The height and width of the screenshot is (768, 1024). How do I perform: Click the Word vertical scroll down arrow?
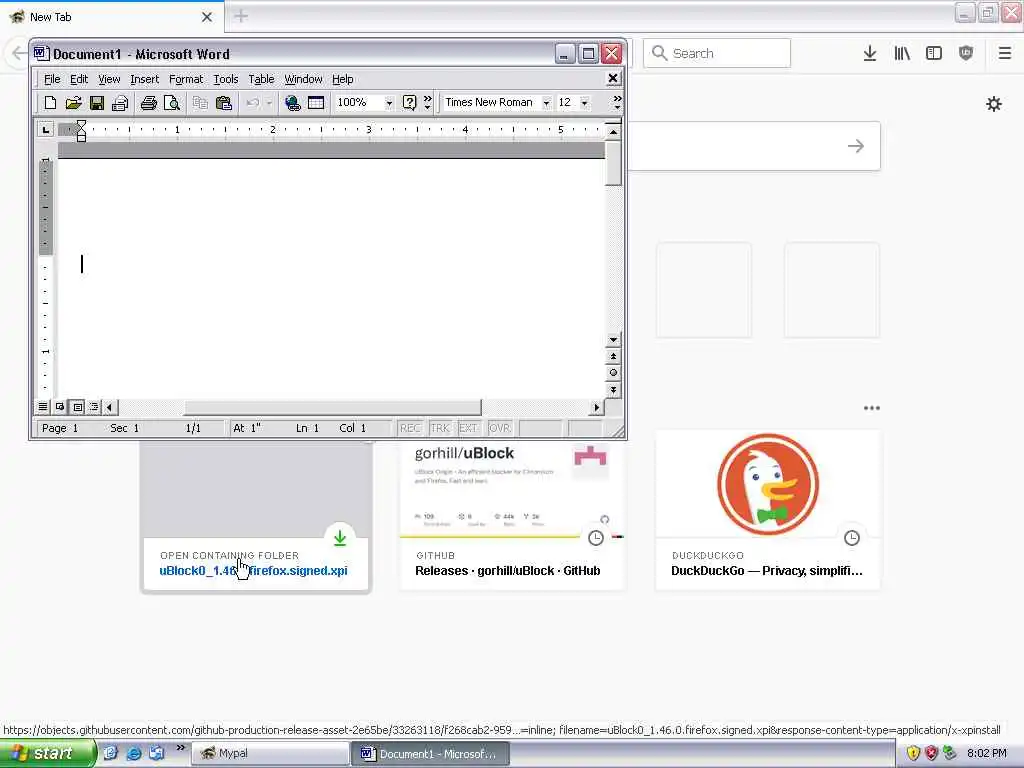click(x=613, y=340)
